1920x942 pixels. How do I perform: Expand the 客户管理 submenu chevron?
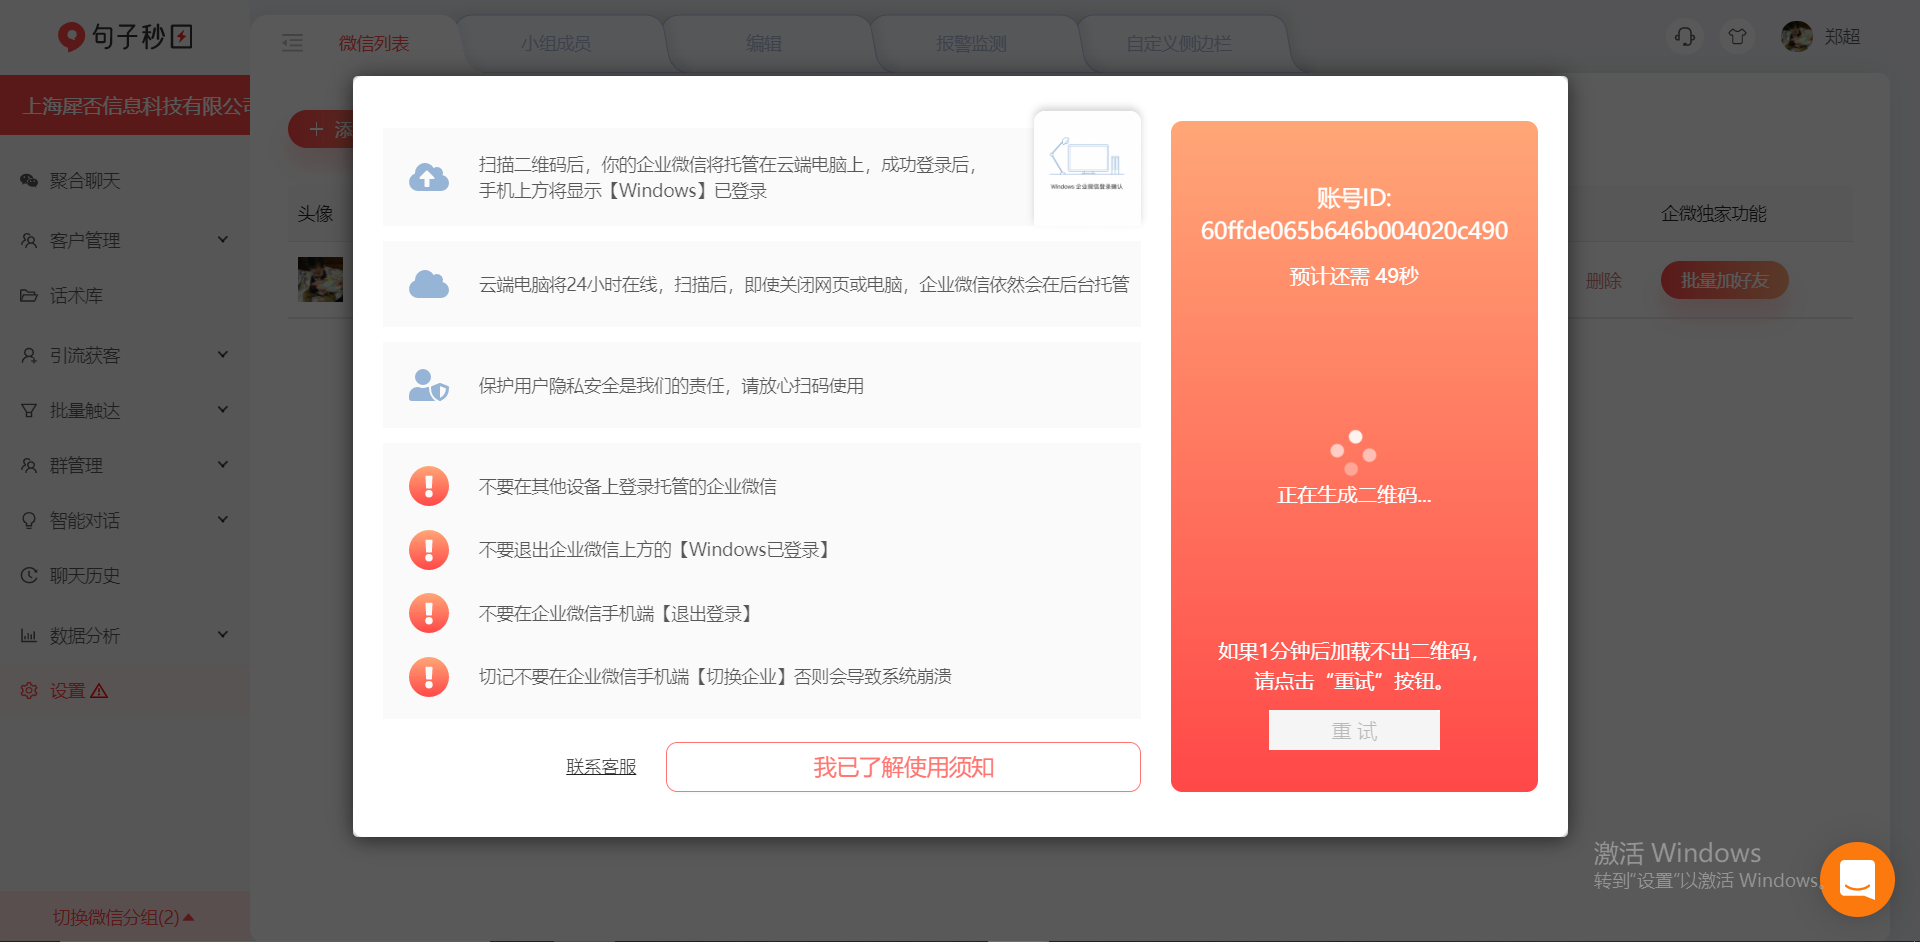pyautogui.click(x=223, y=240)
